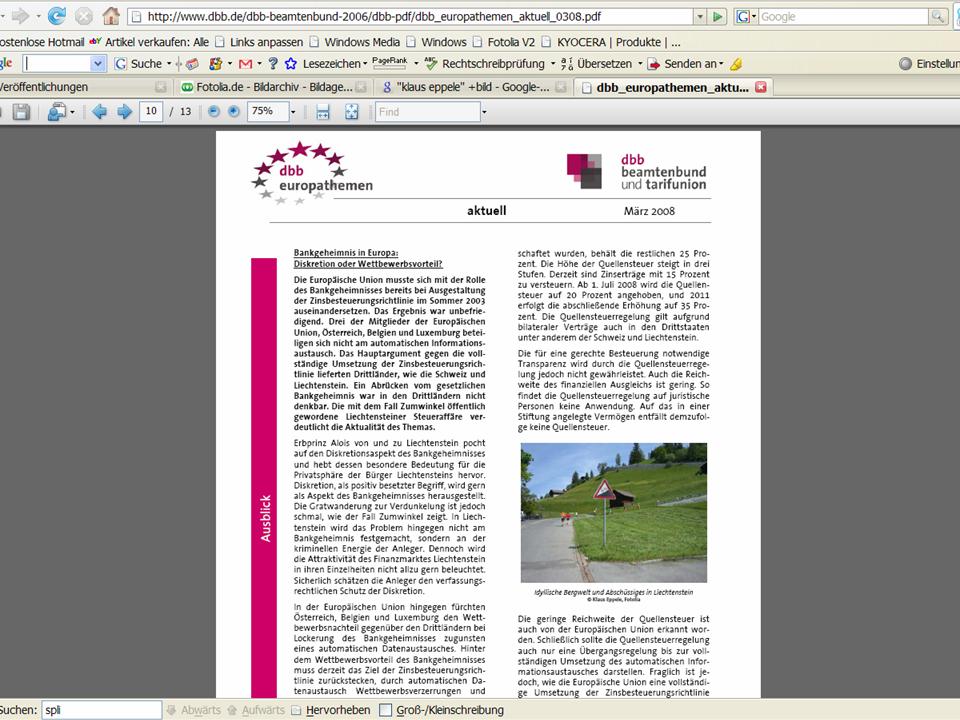Expand the PDF Find options dropdown

485,112
